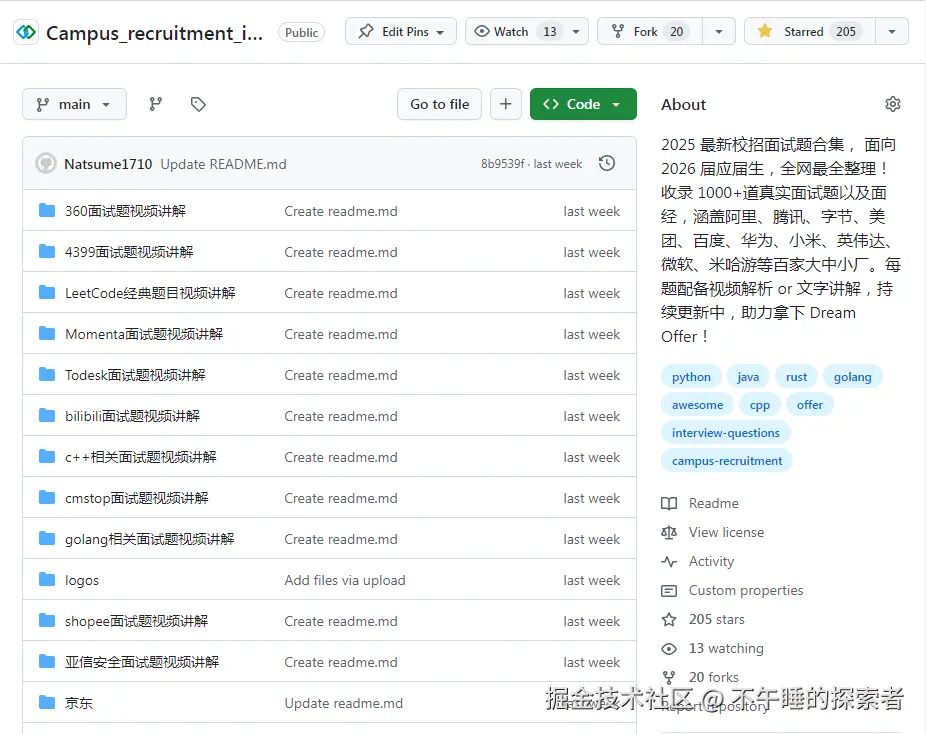Image resolution: width=926 pixels, height=734 pixels.
Task: Open the Edit Pins menu button
Action: point(400,31)
